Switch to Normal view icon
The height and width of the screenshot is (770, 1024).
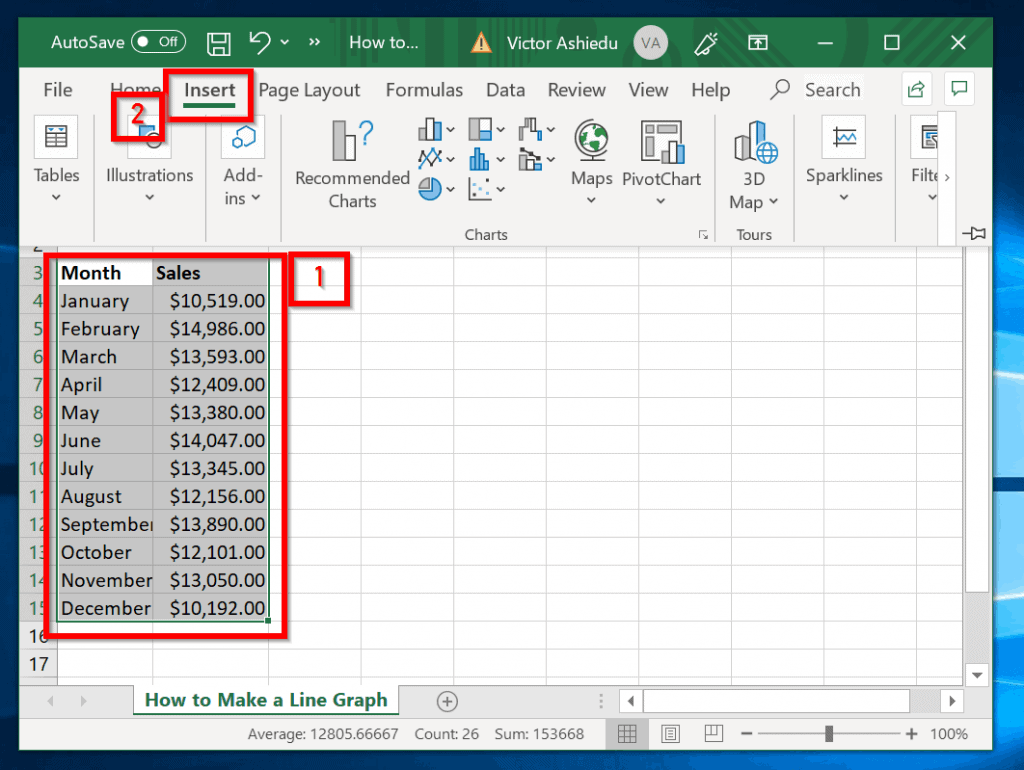[627, 734]
